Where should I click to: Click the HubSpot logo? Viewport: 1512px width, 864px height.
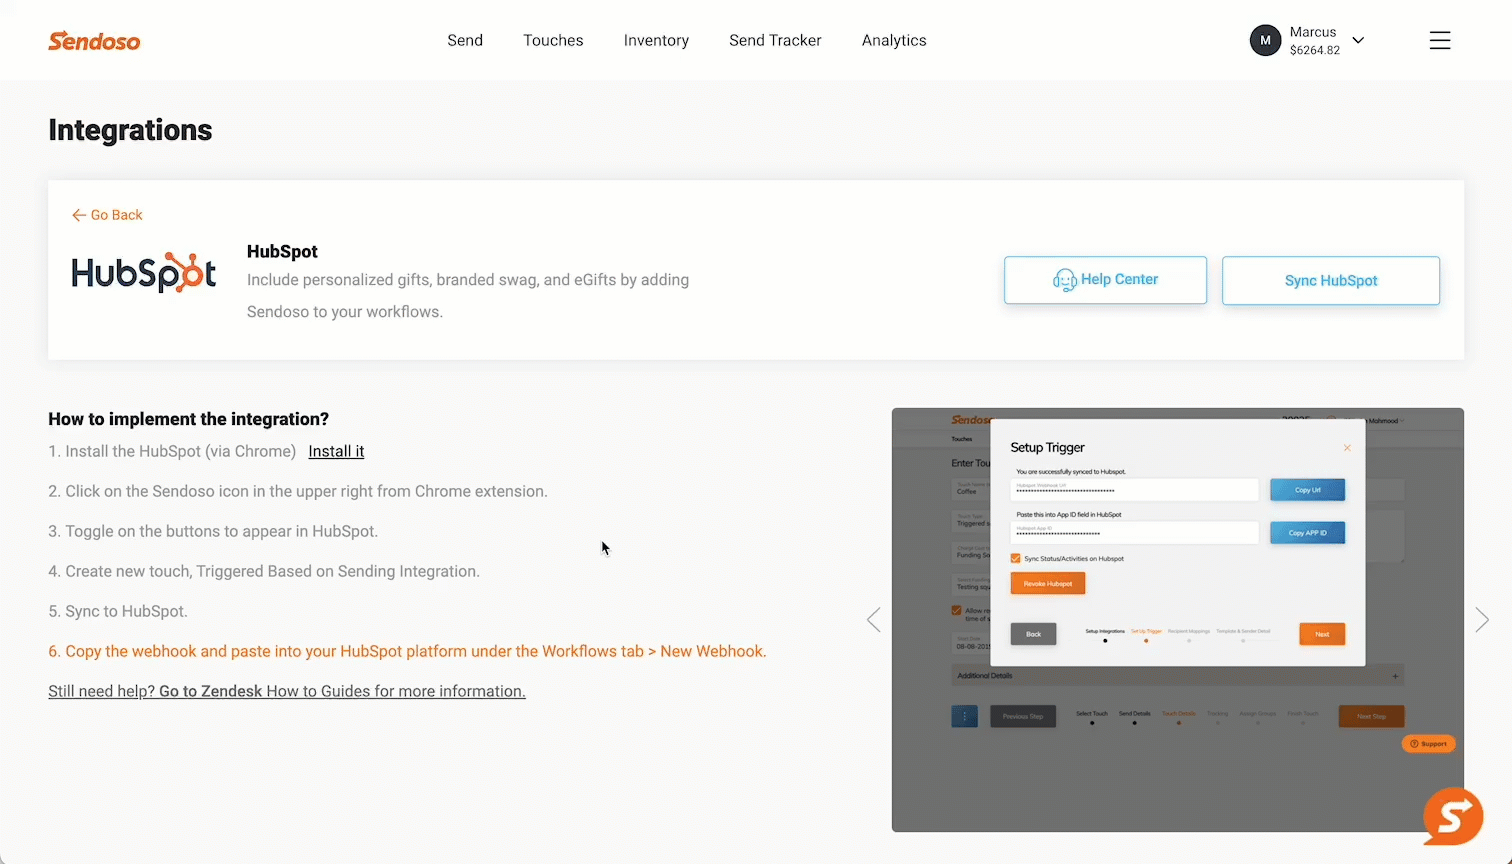pyautogui.click(x=144, y=272)
